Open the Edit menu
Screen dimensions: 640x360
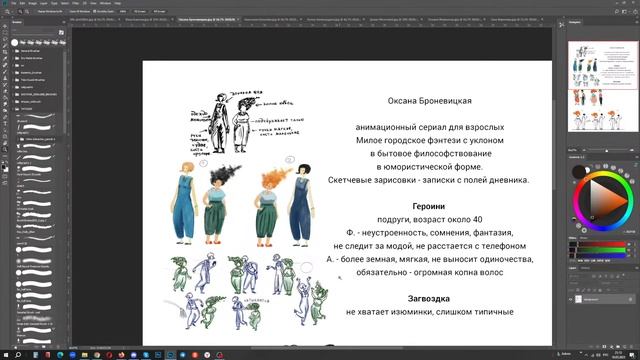point(22,3)
